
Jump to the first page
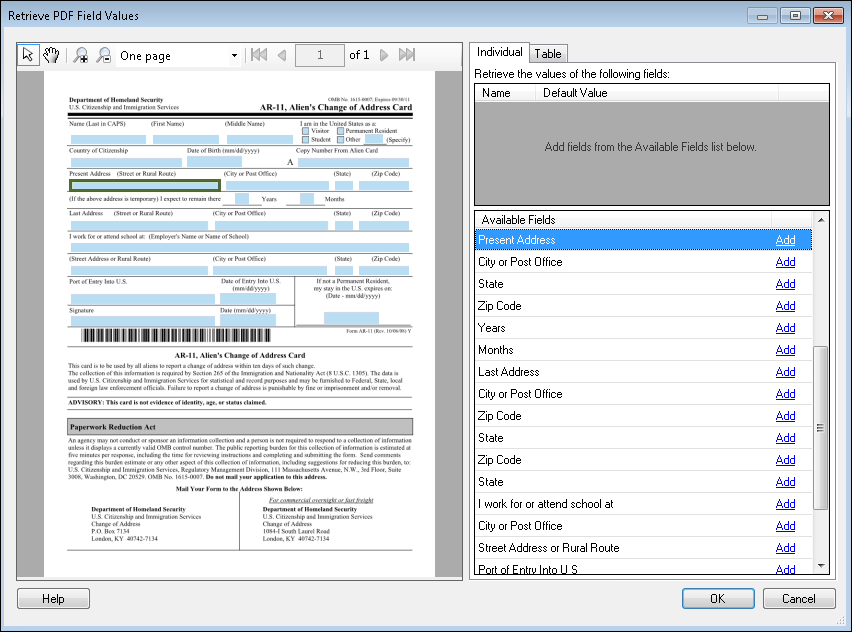tap(259, 55)
